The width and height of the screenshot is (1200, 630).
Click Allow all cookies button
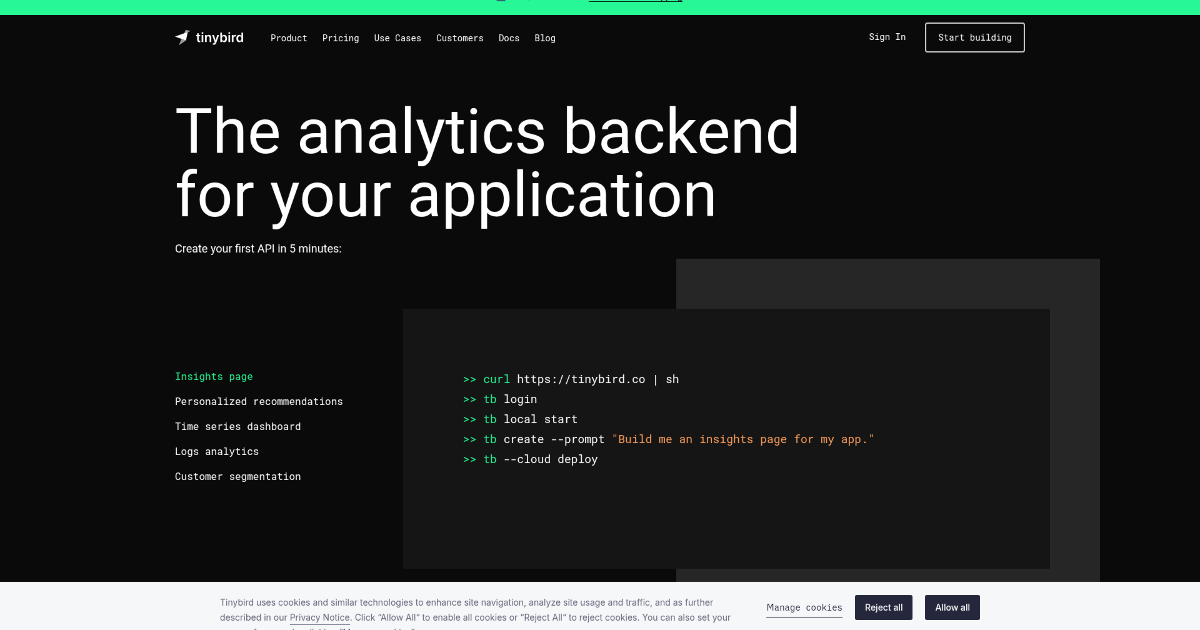[952, 608]
